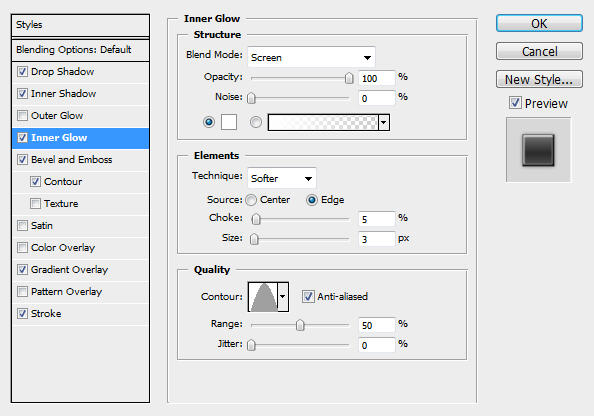This screenshot has height=416, width=594.
Task: Open the Contour picker dropdown arrow
Action: point(283,297)
